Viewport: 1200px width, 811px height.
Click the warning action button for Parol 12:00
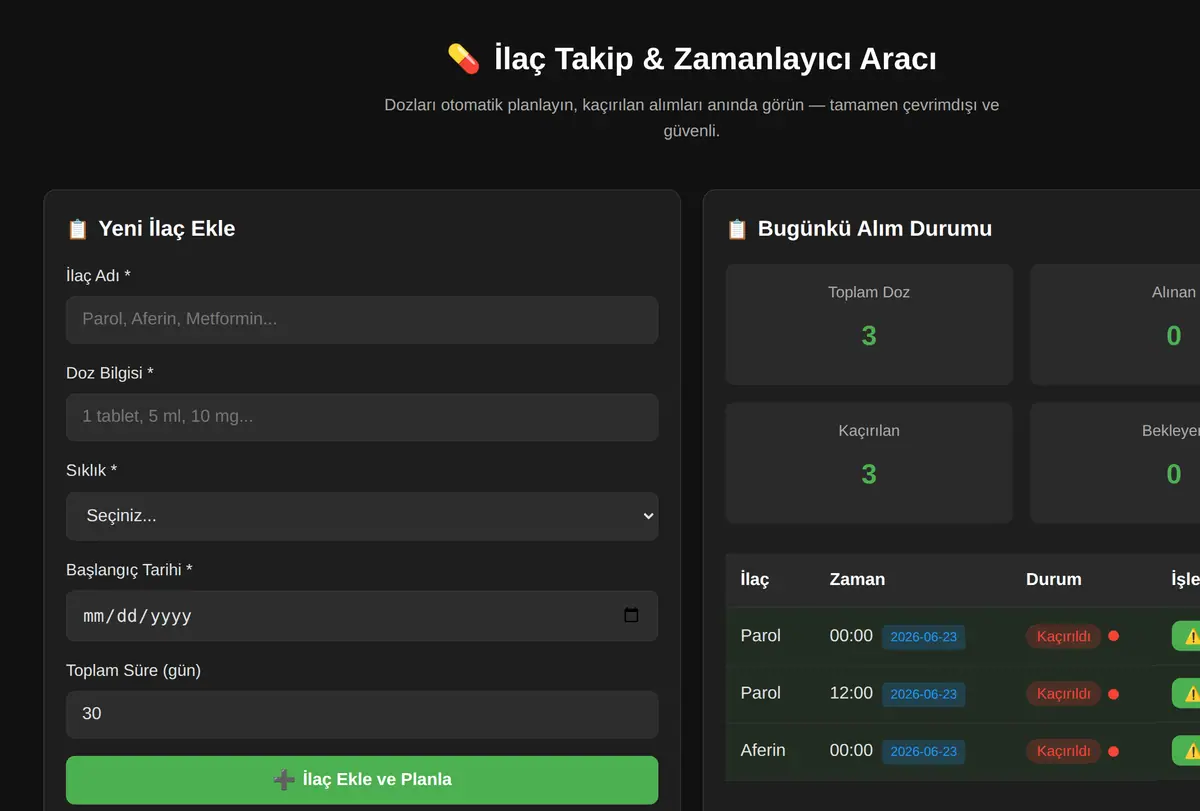[x=1186, y=693]
